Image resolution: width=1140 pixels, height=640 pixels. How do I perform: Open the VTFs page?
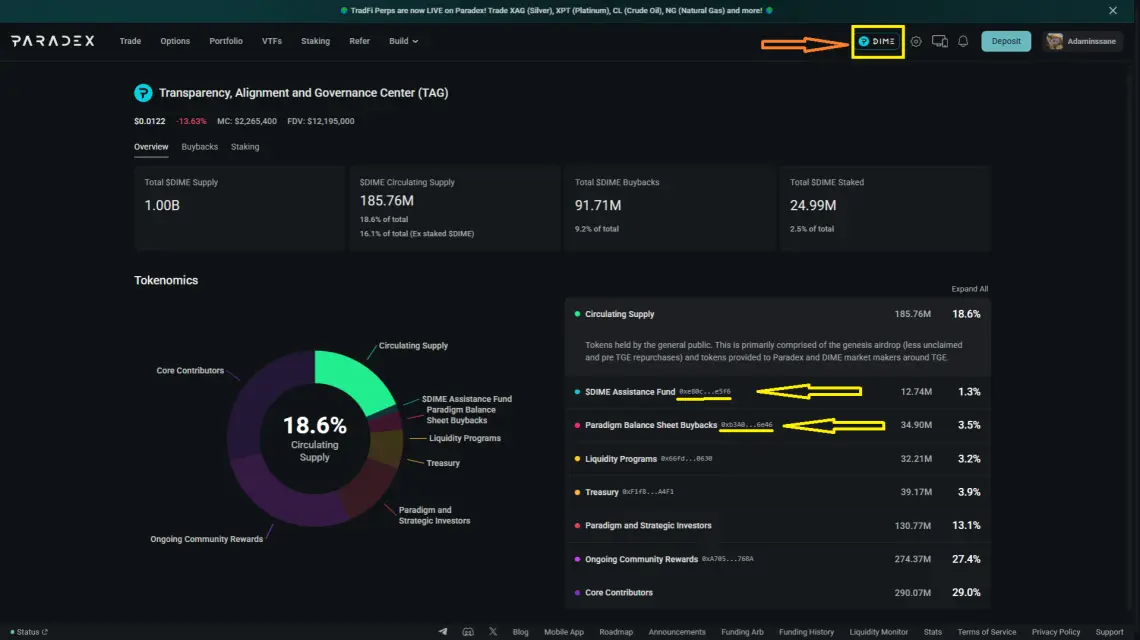pos(272,41)
